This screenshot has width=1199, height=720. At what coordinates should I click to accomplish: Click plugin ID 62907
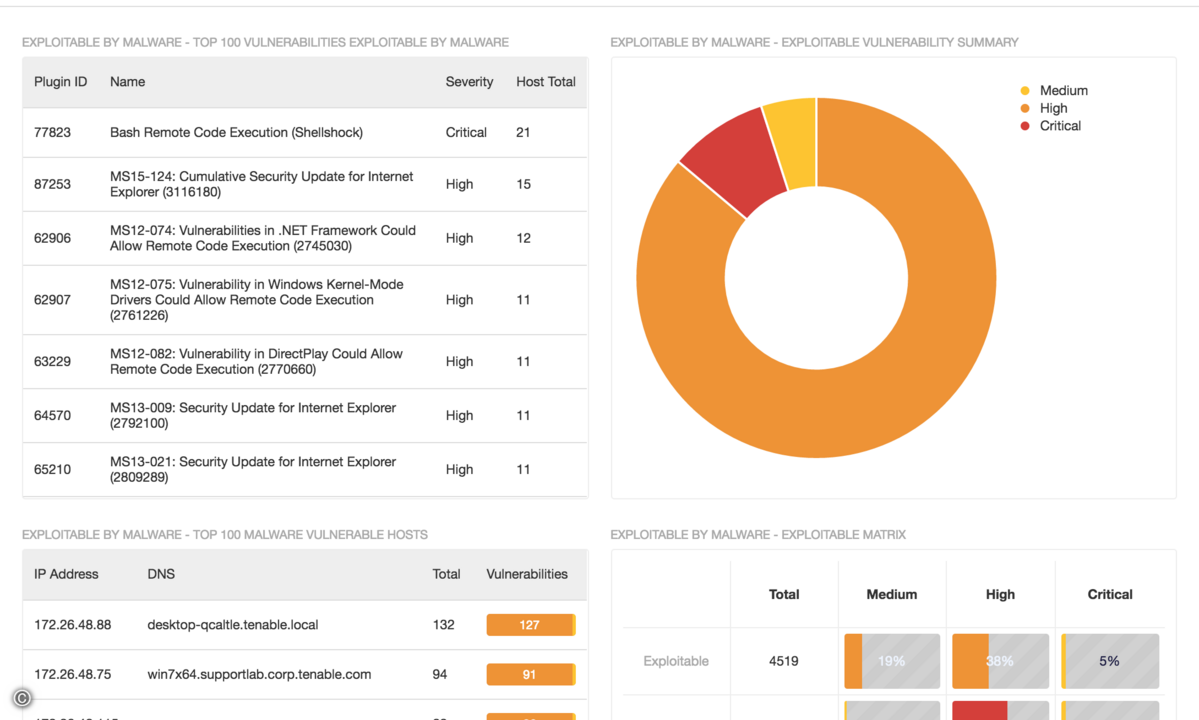pos(52,300)
